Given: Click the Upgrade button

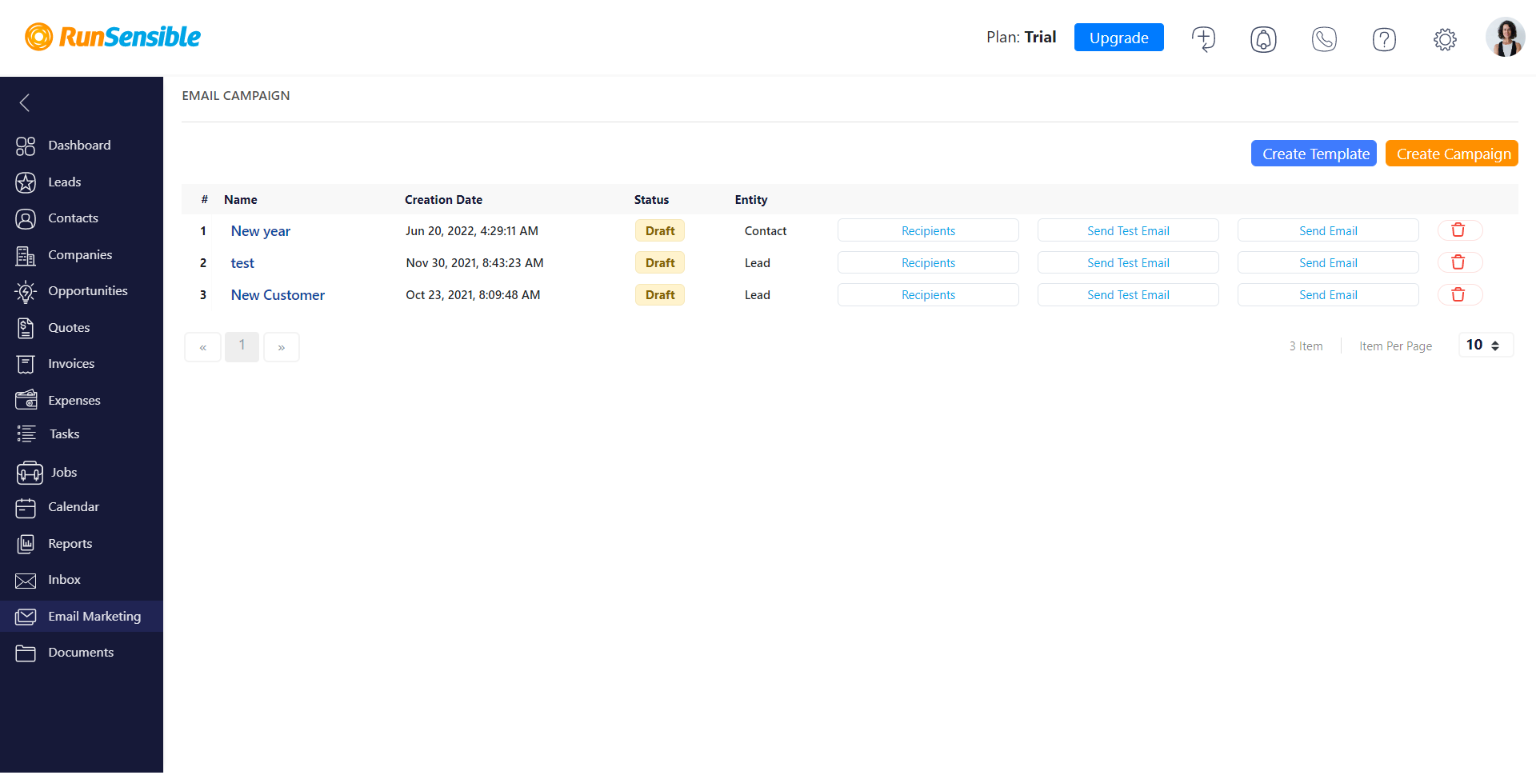Looking at the screenshot, I should coord(1119,37).
